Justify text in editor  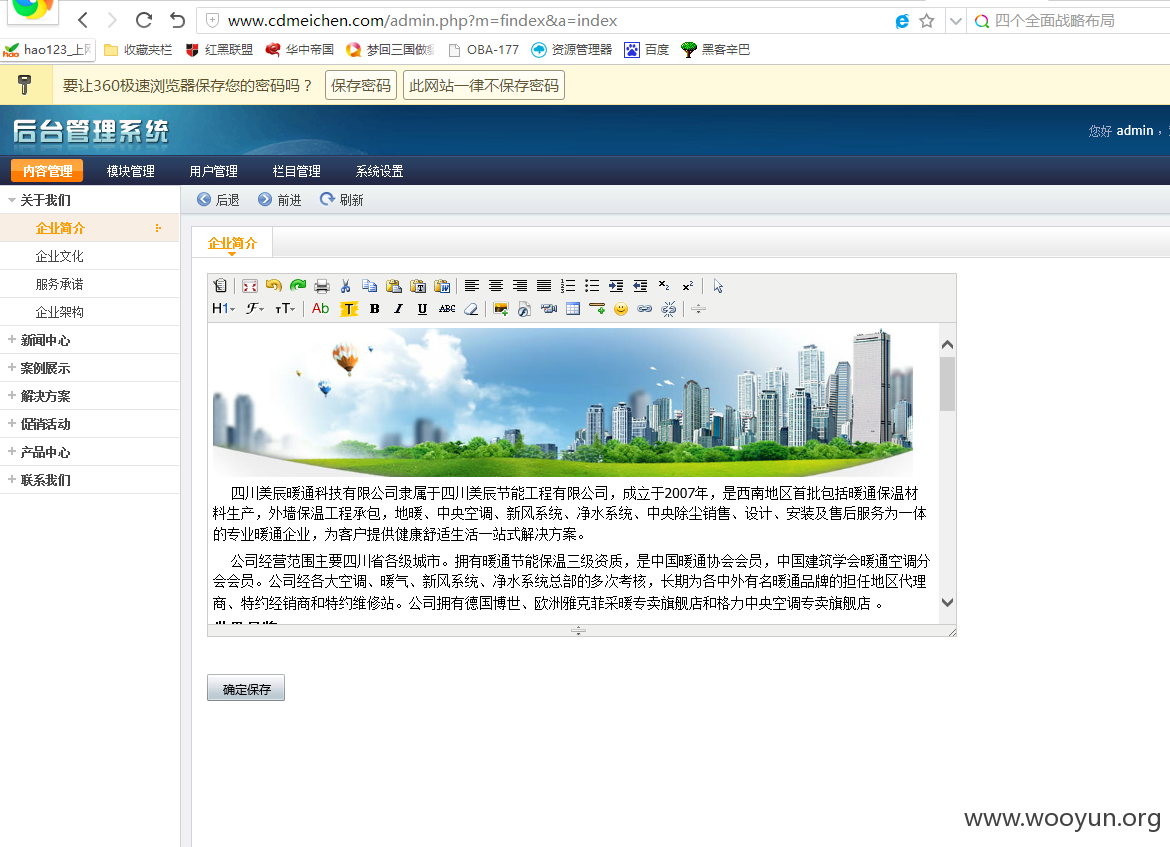coord(544,286)
